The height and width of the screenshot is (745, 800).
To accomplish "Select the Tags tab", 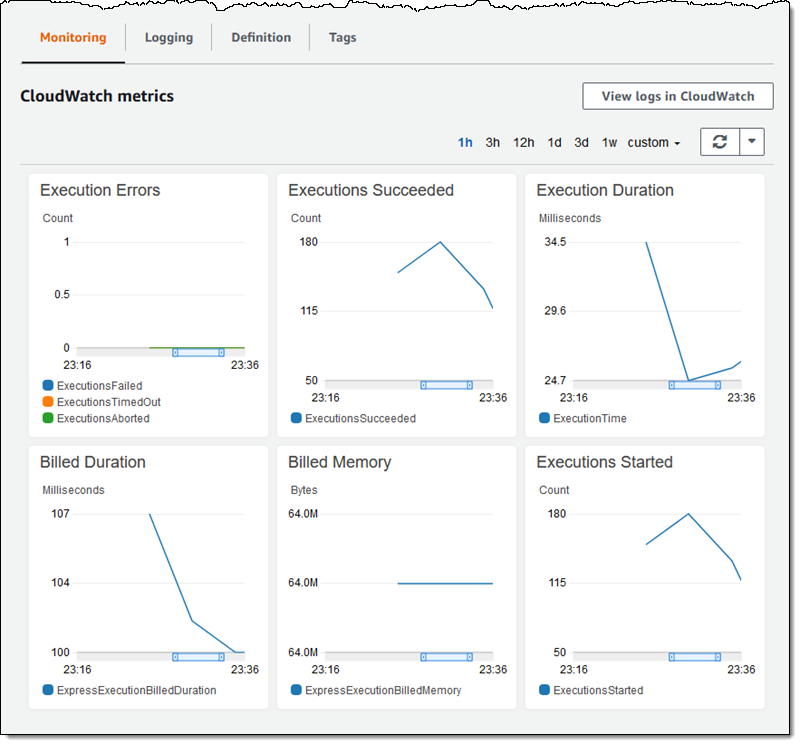I will coord(343,38).
